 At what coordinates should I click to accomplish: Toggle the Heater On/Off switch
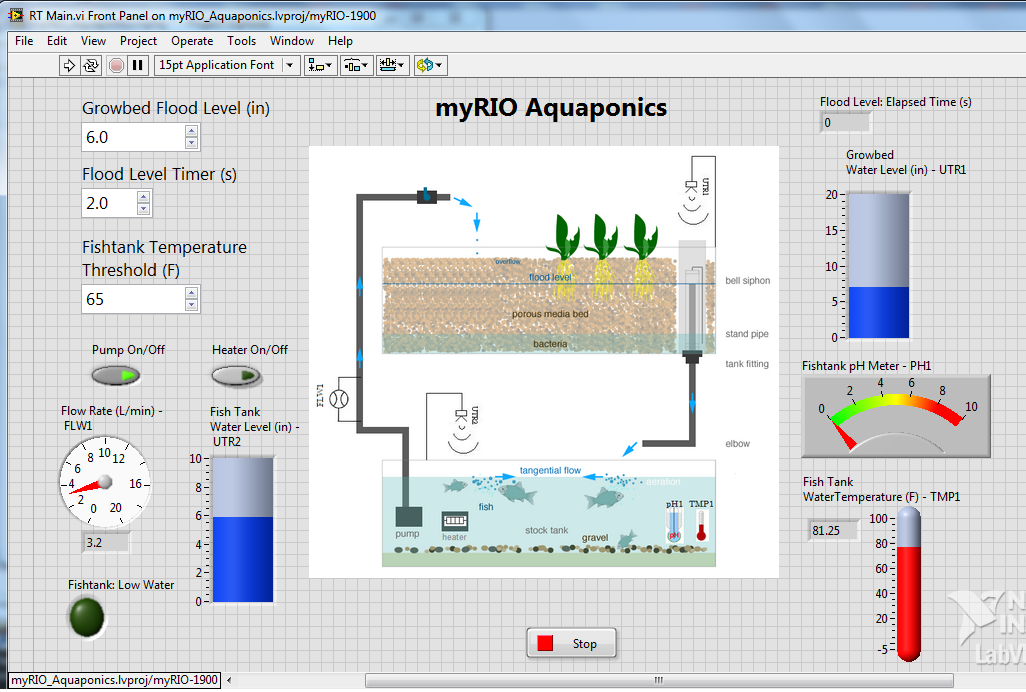[x=236, y=376]
